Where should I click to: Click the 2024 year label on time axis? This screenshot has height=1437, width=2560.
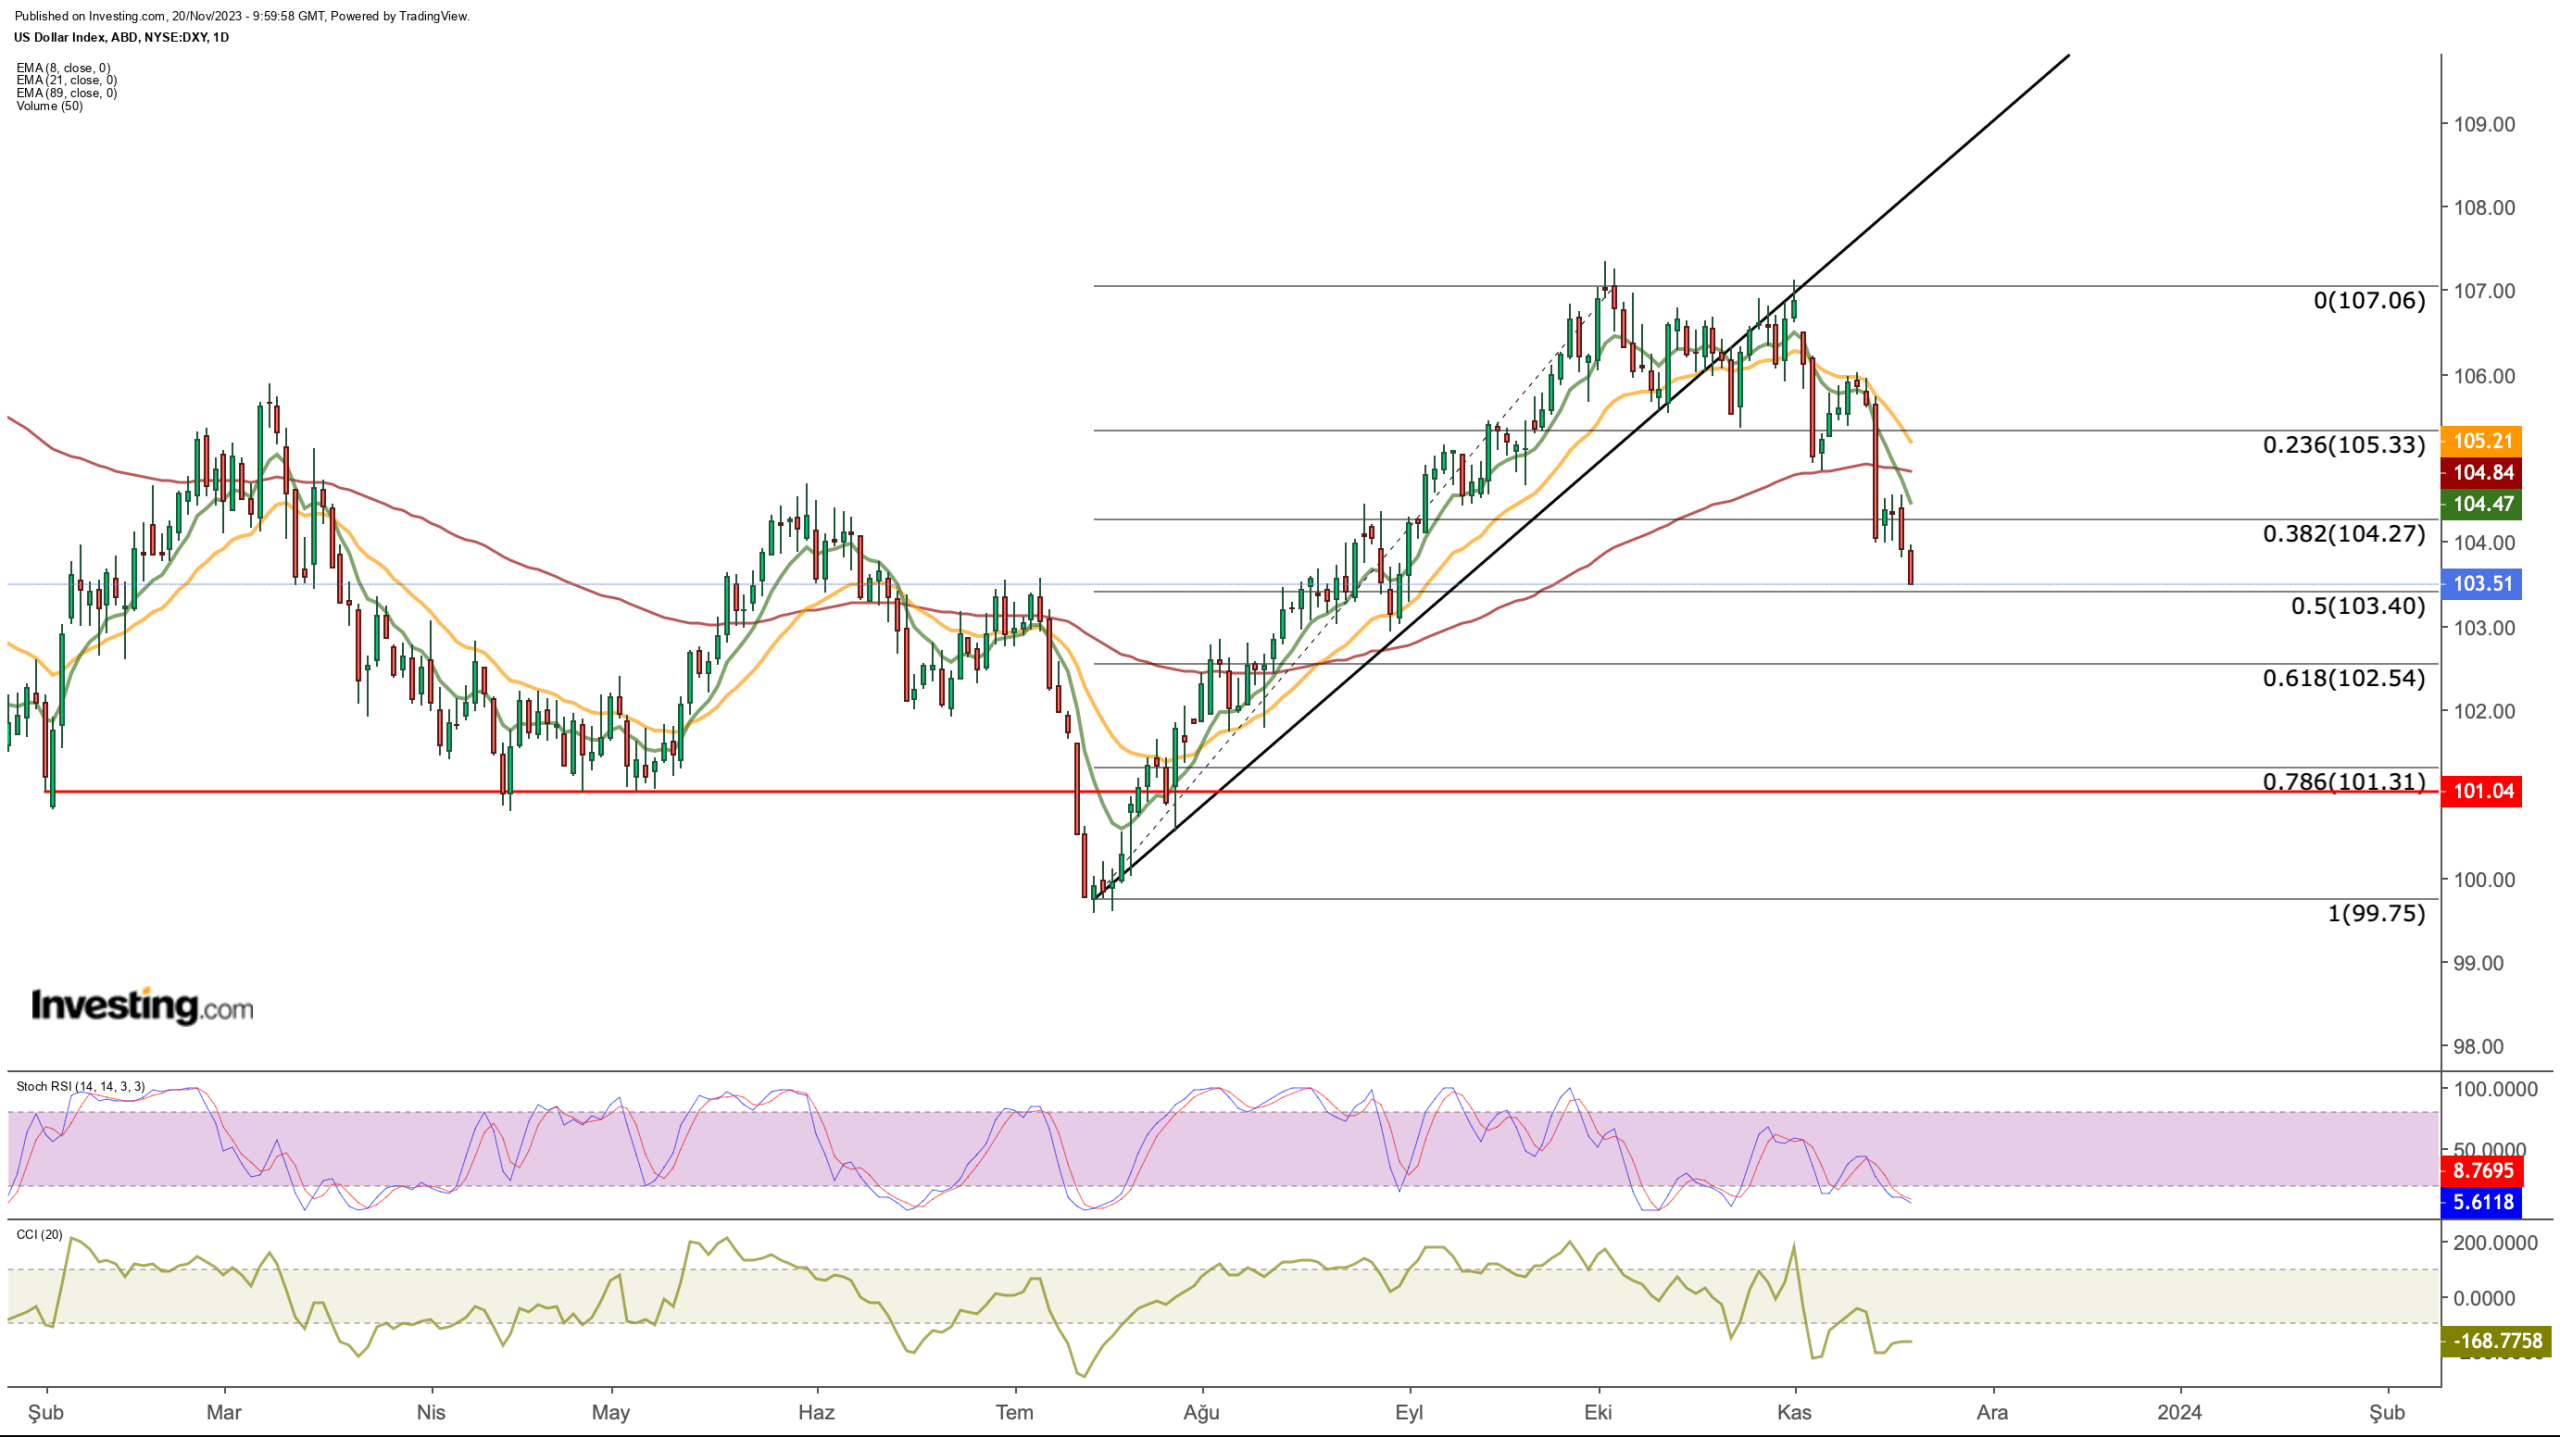click(2179, 1412)
